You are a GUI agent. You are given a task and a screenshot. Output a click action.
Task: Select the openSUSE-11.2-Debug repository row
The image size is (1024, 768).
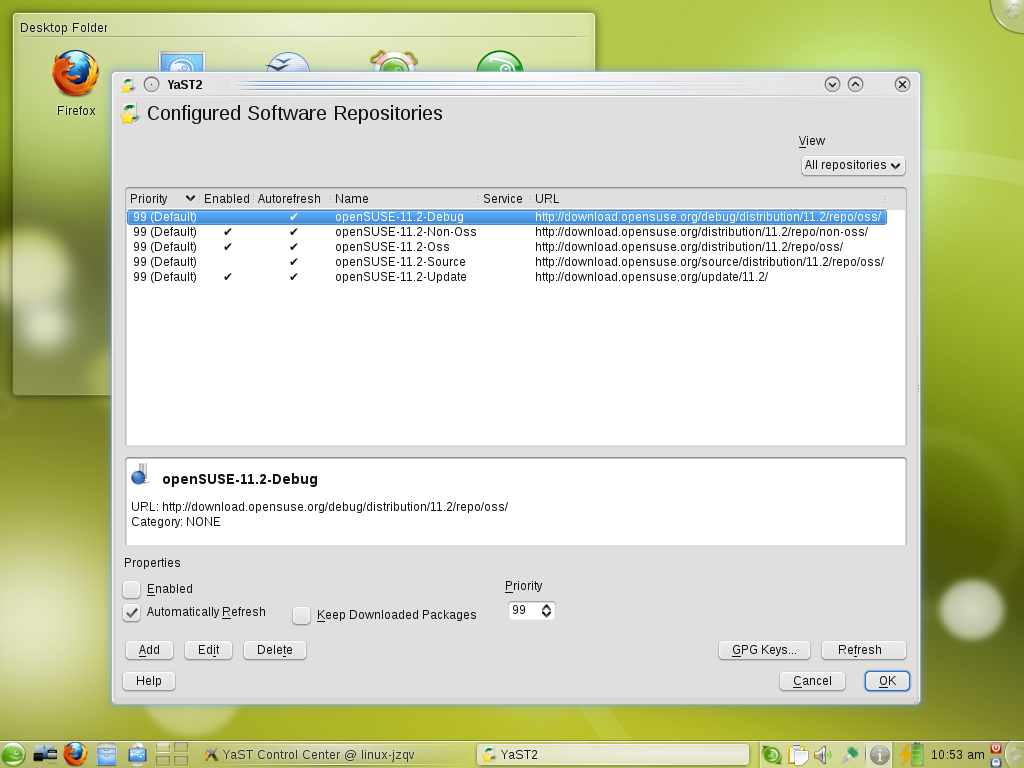point(507,217)
